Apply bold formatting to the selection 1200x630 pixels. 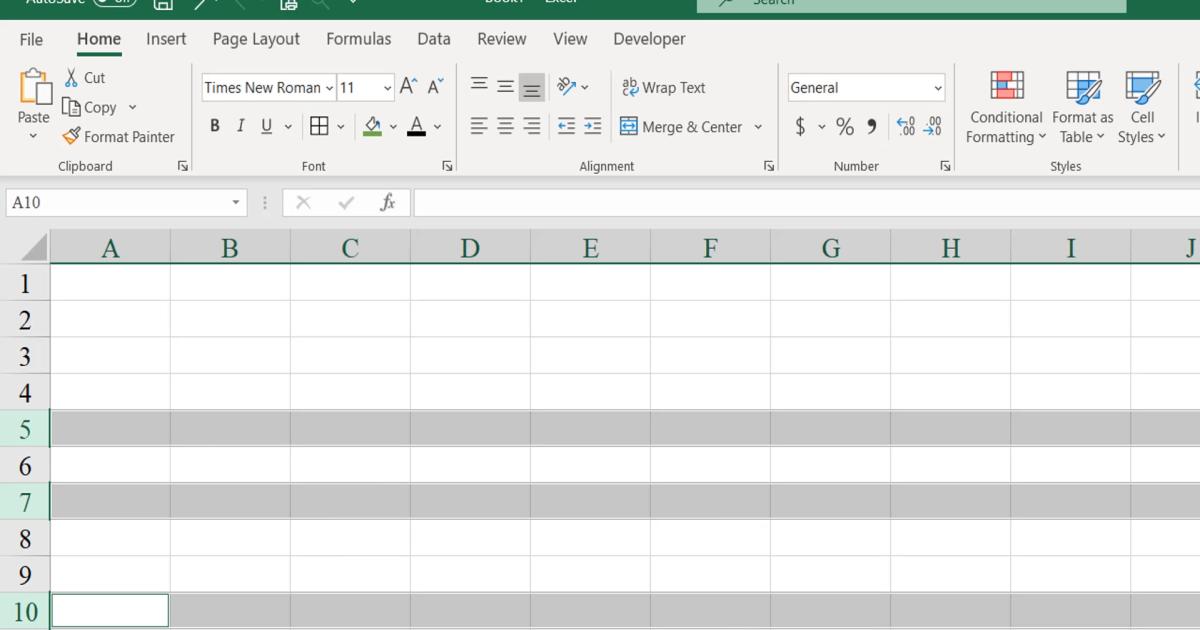click(214, 125)
